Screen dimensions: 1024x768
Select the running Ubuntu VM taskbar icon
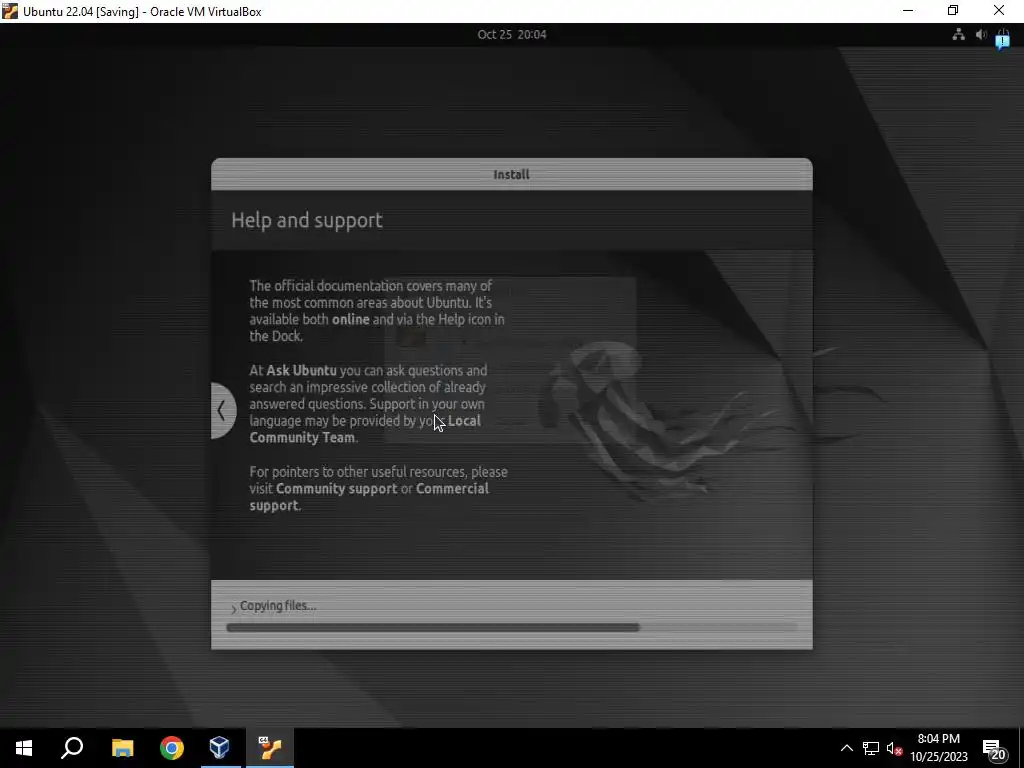pos(270,748)
